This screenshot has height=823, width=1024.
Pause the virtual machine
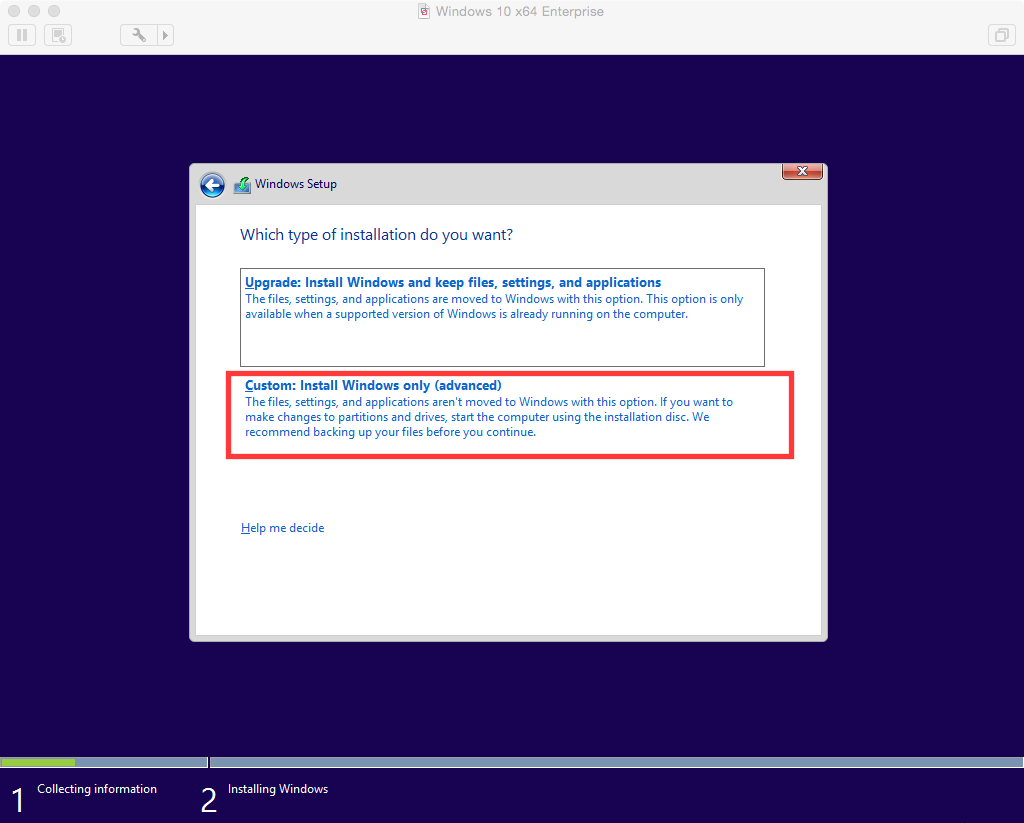[22, 35]
